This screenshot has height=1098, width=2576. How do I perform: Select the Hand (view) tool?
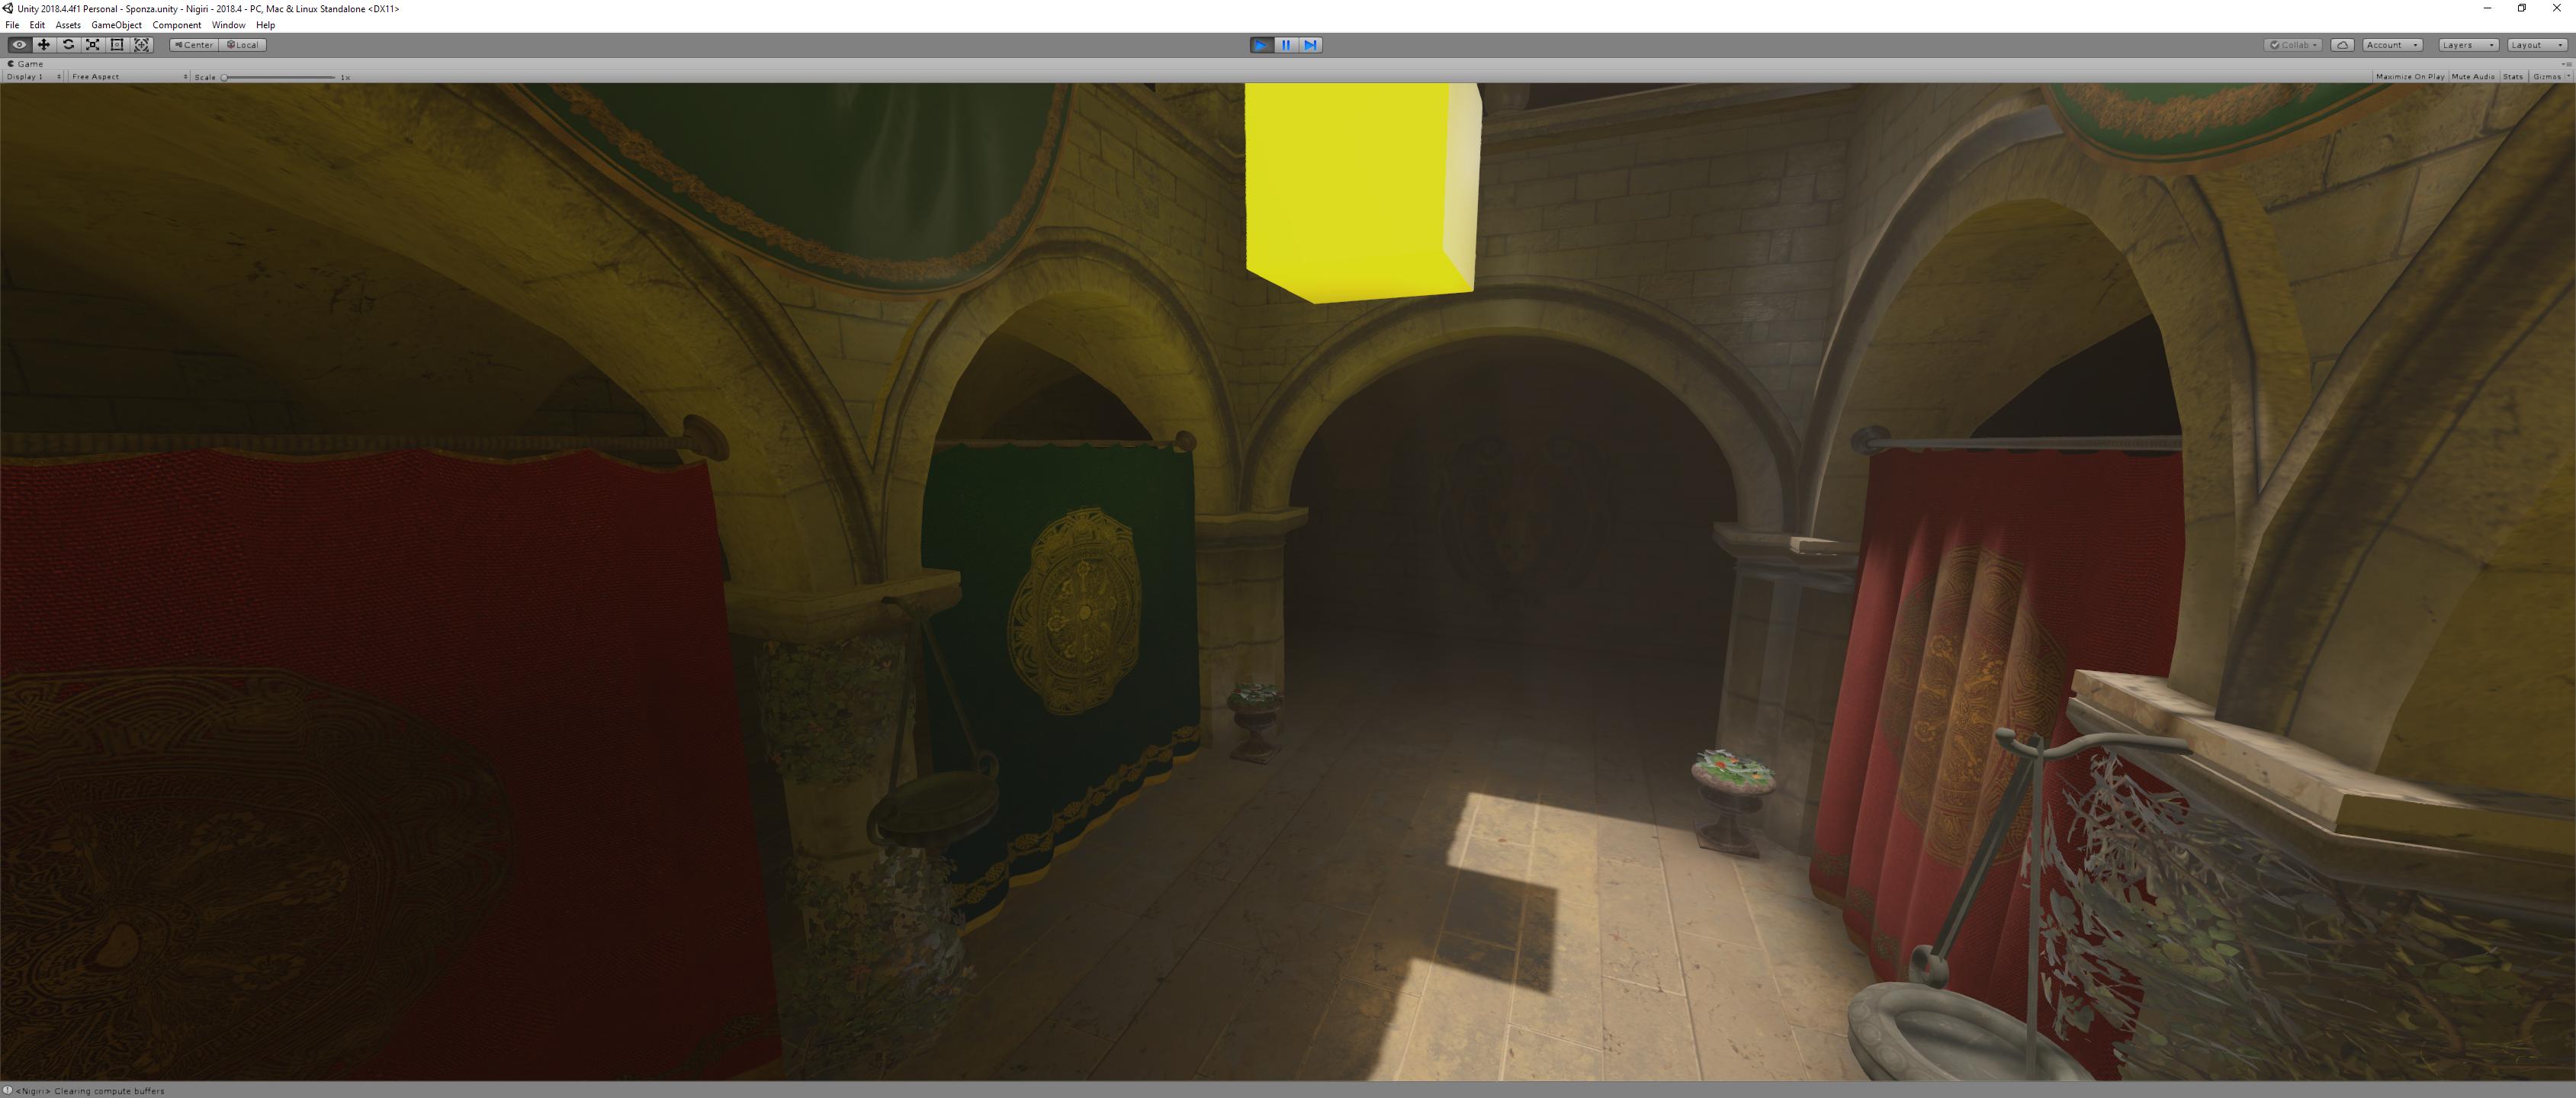click(x=19, y=45)
